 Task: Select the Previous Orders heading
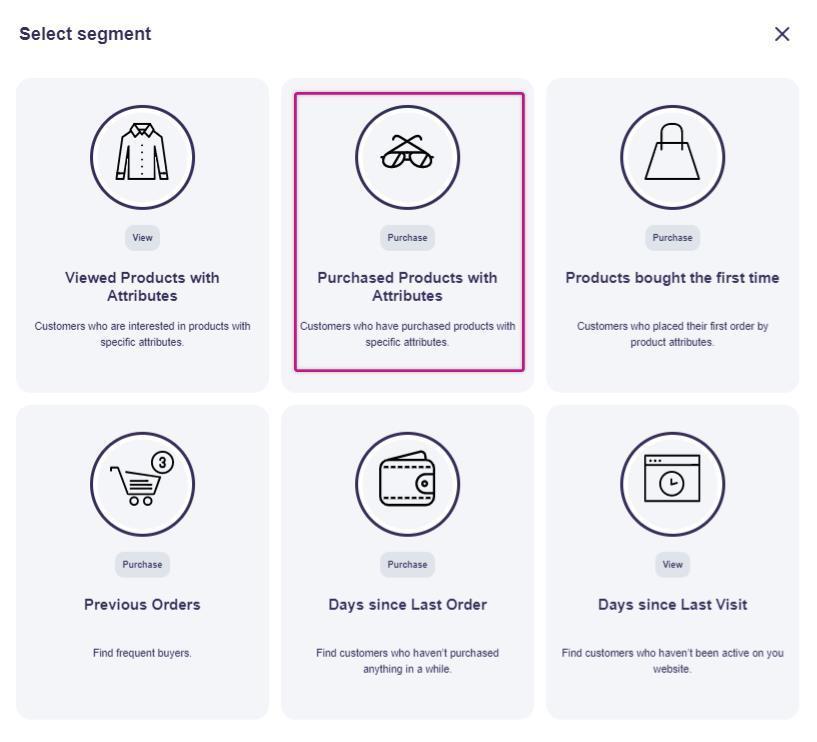pos(142,605)
